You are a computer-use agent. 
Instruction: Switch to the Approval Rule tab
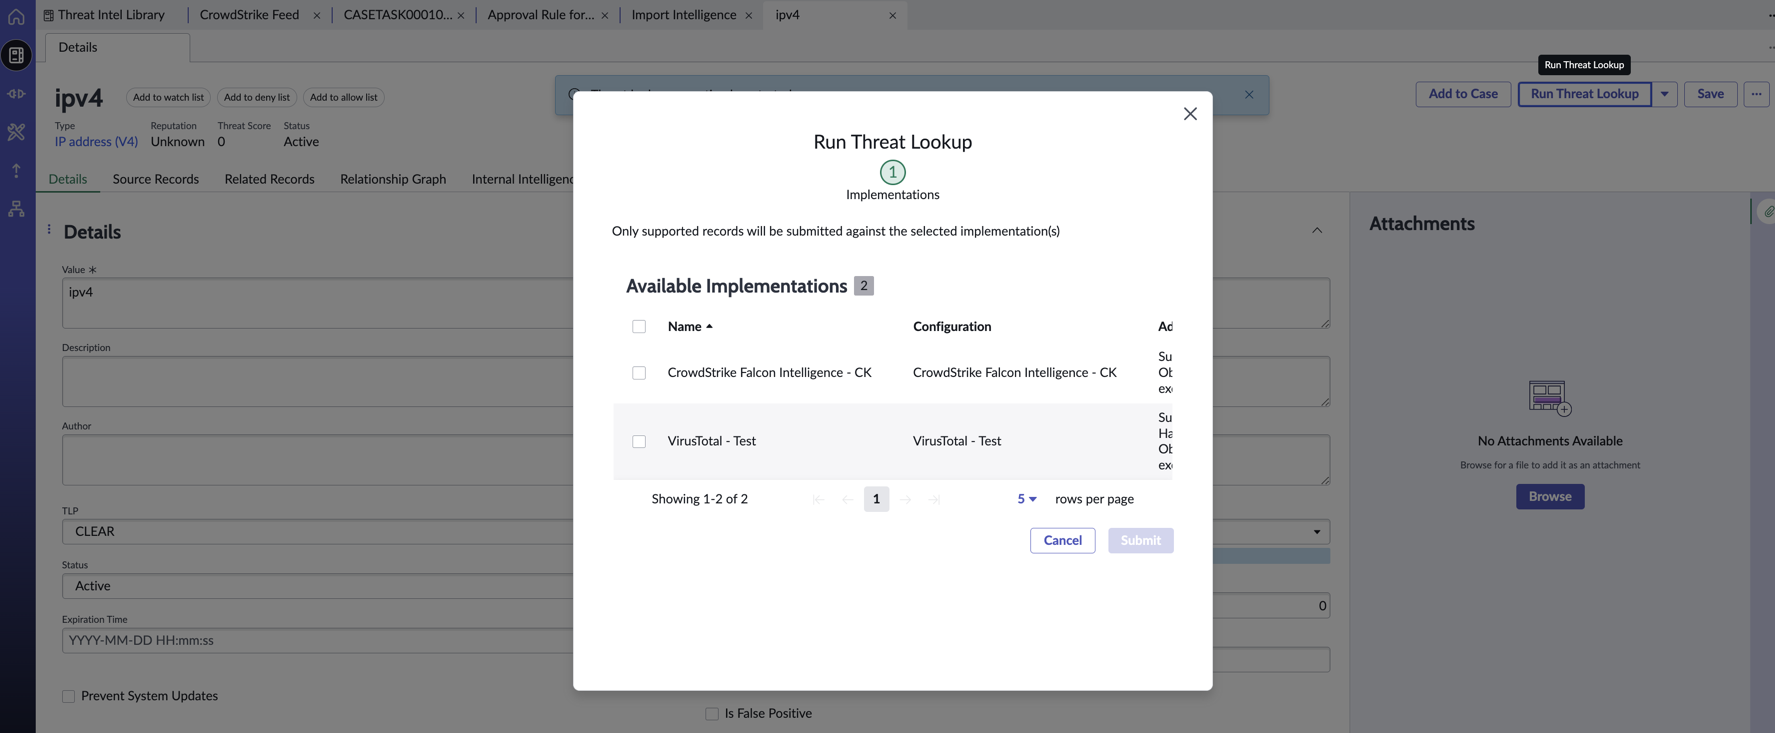click(x=540, y=15)
